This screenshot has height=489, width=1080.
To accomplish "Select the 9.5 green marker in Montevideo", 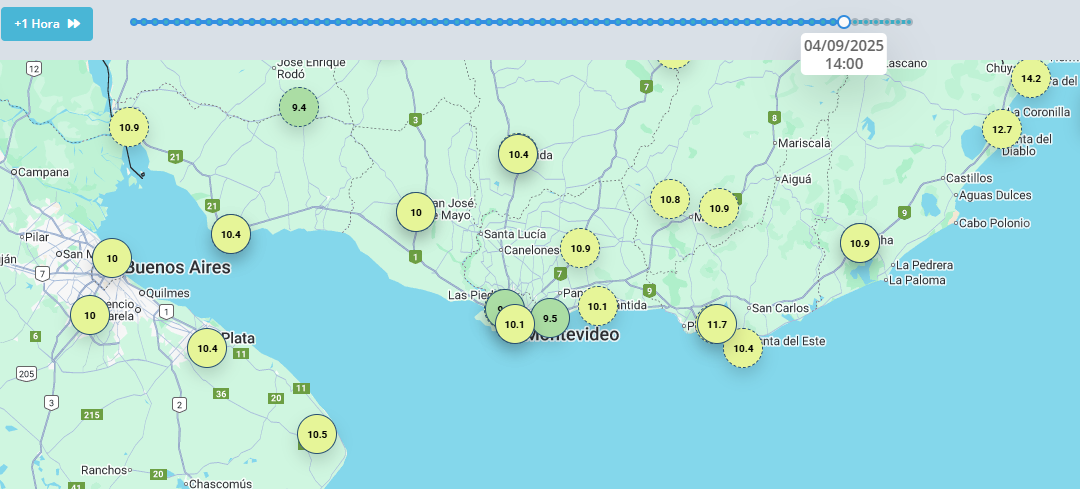I will click(x=550, y=318).
